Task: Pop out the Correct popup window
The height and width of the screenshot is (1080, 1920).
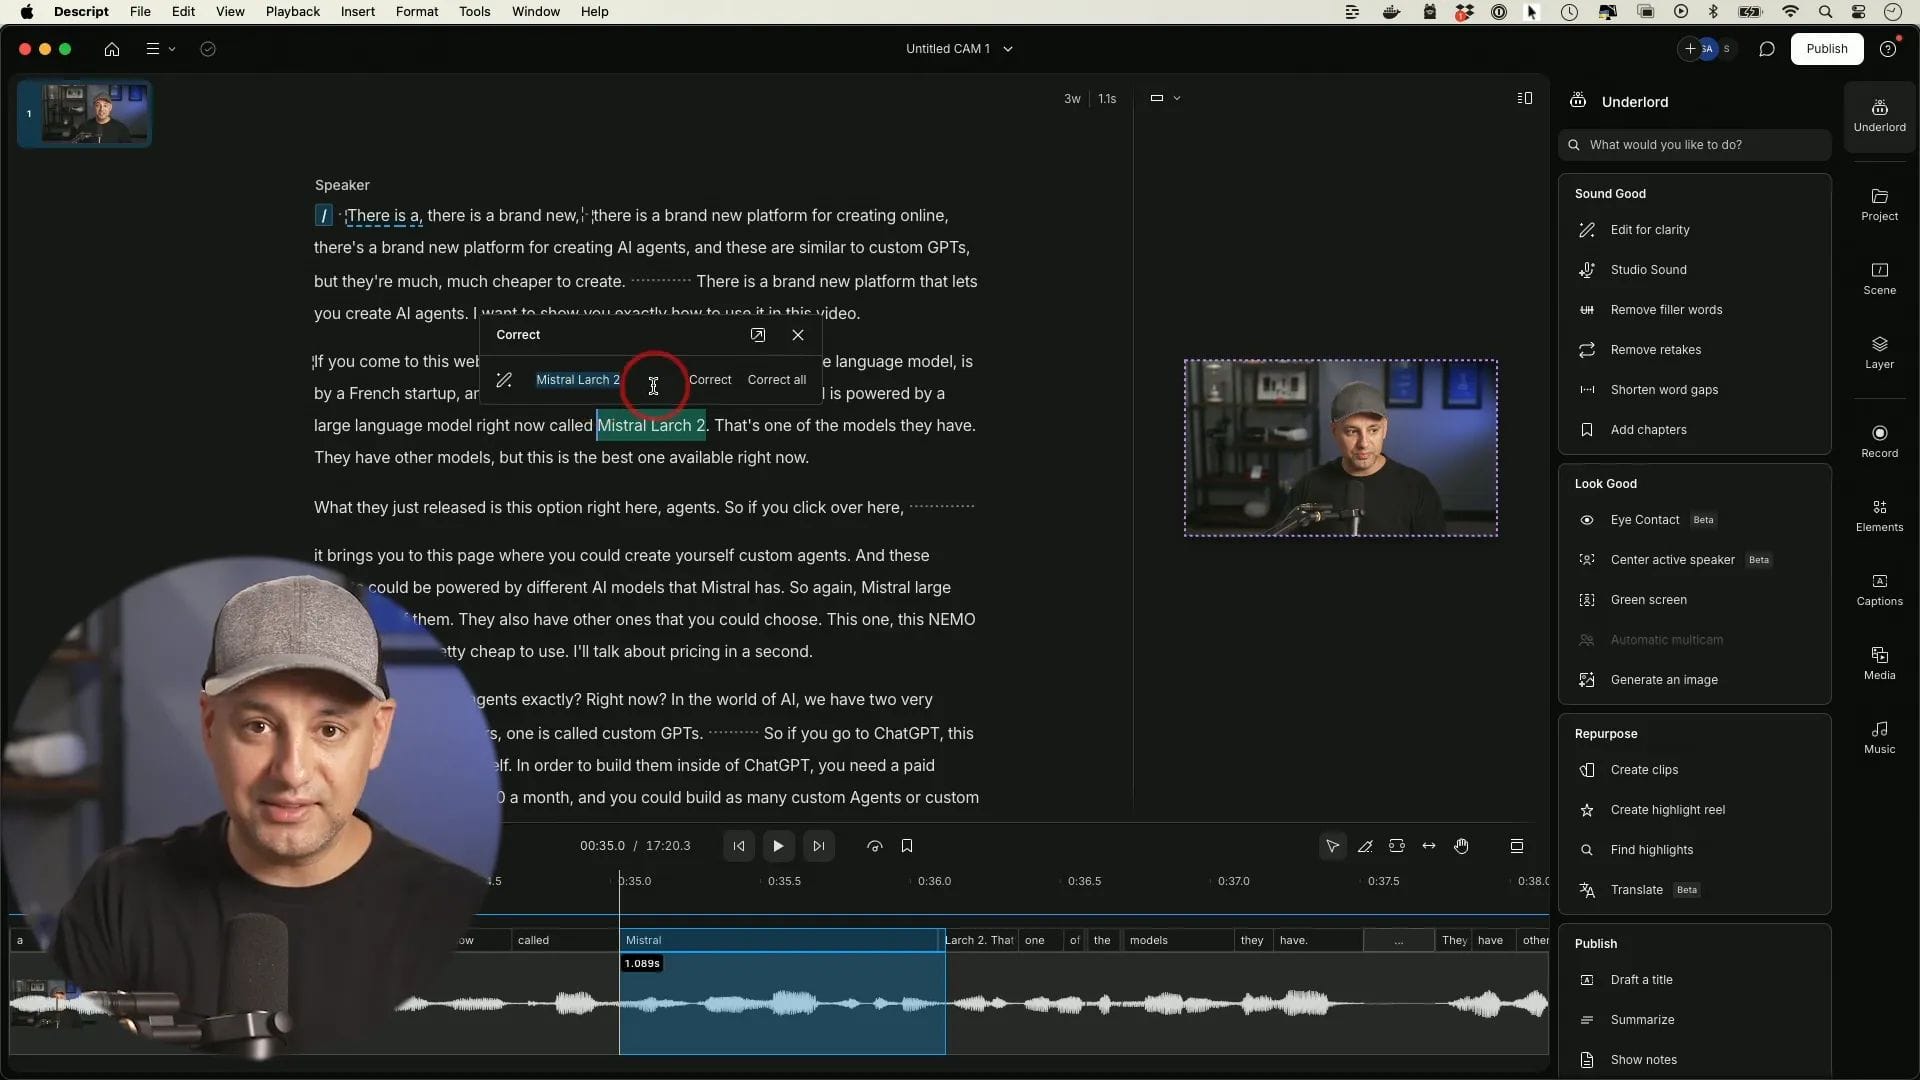Action: pos(758,335)
